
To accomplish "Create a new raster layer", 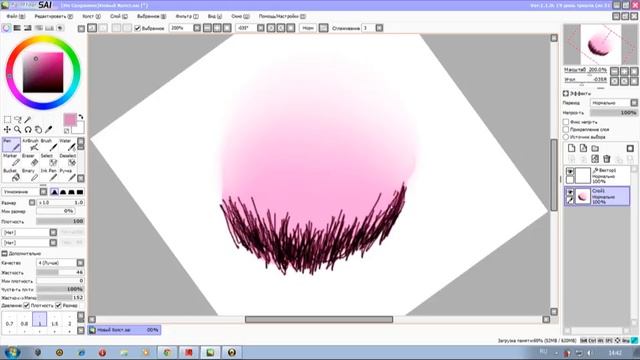I will tap(571, 148).
